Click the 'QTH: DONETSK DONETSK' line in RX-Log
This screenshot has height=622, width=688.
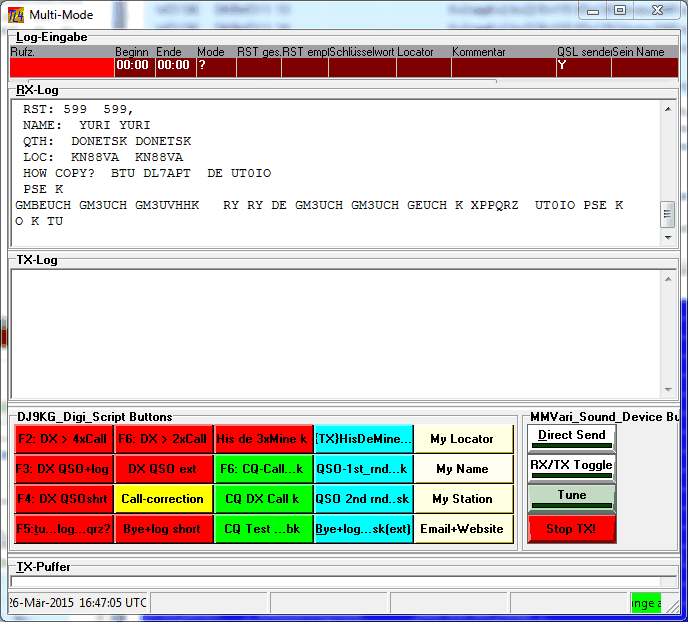coord(107,141)
